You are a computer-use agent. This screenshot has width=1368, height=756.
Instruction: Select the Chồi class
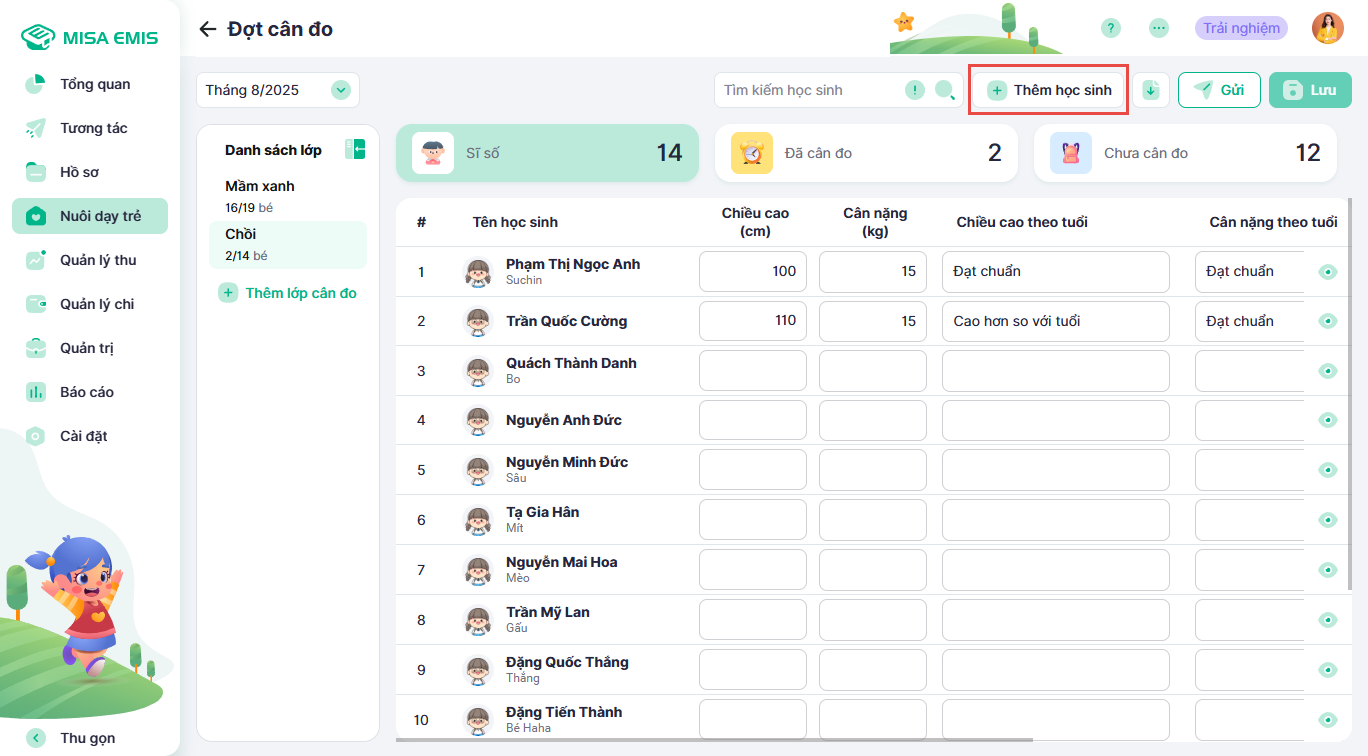(288, 244)
